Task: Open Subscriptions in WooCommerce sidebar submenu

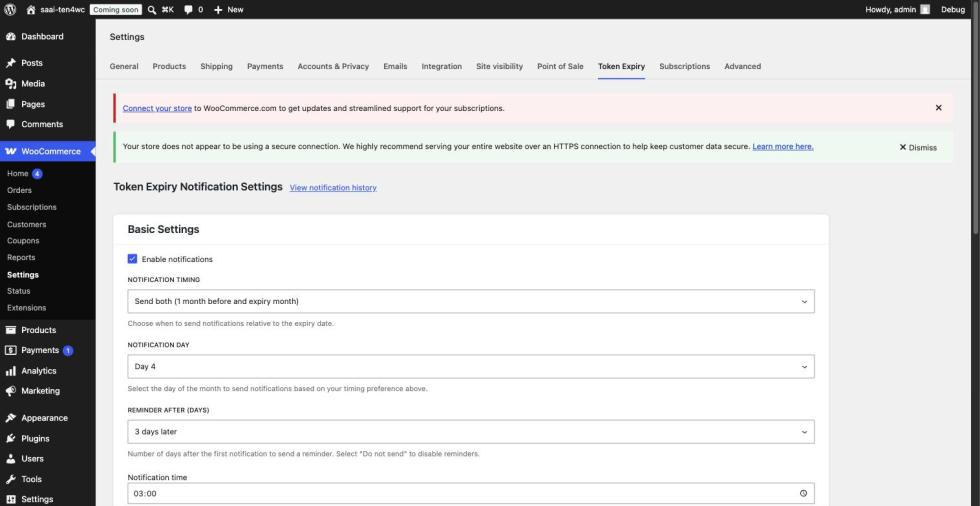Action: 32,207
